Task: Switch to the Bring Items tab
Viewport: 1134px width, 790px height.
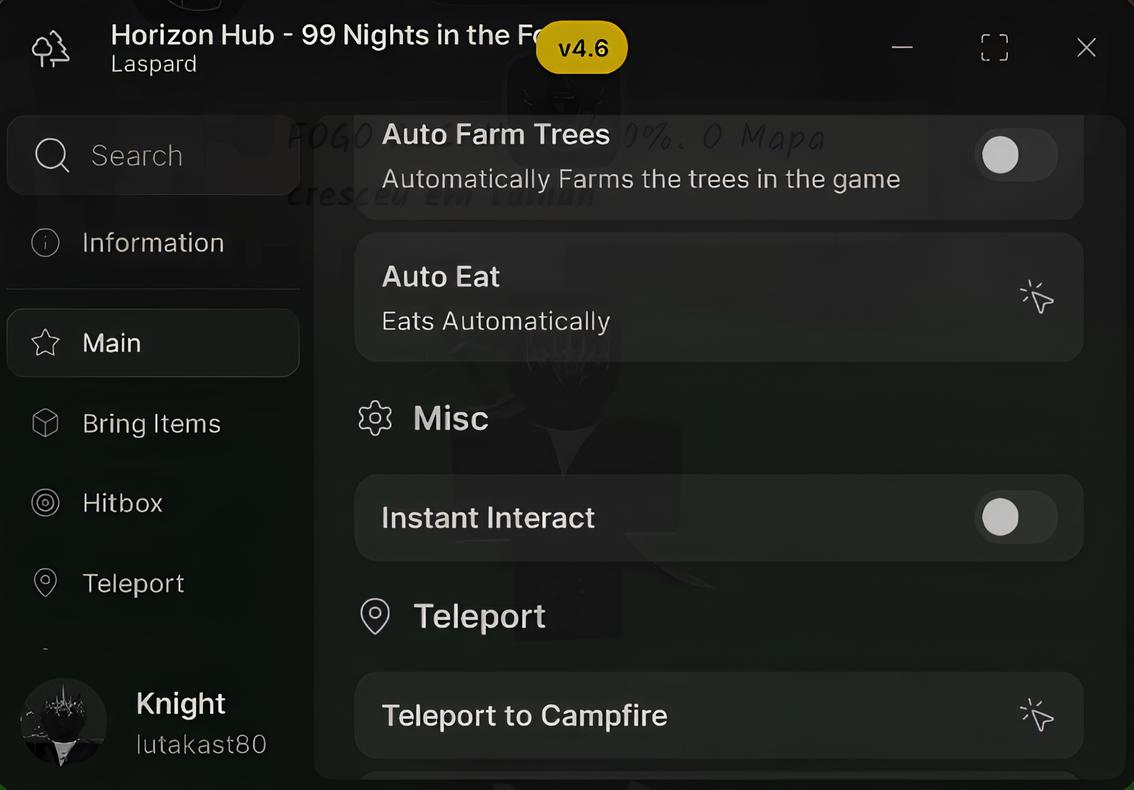Action: click(152, 424)
